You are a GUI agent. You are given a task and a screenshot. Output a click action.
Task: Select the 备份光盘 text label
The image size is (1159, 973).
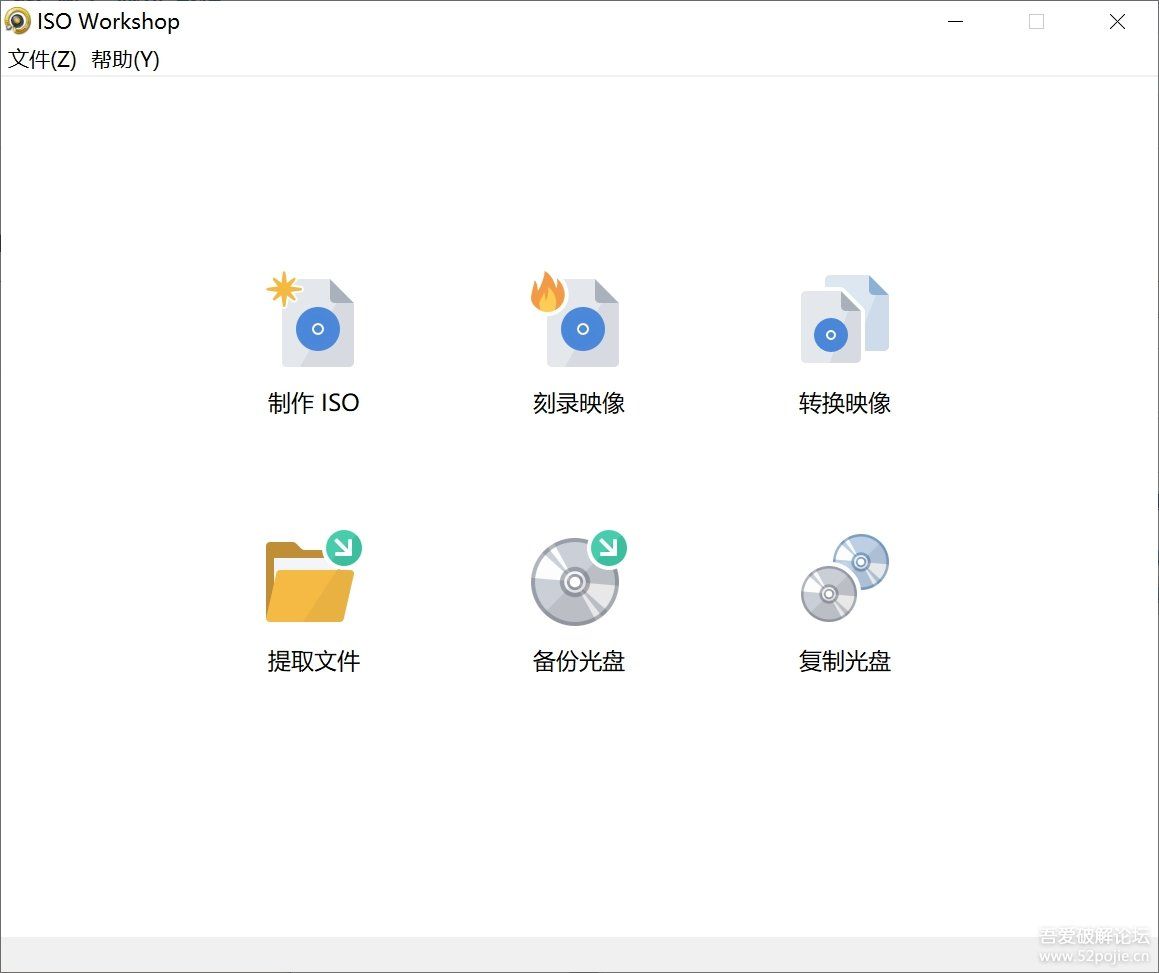click(578, 660)
